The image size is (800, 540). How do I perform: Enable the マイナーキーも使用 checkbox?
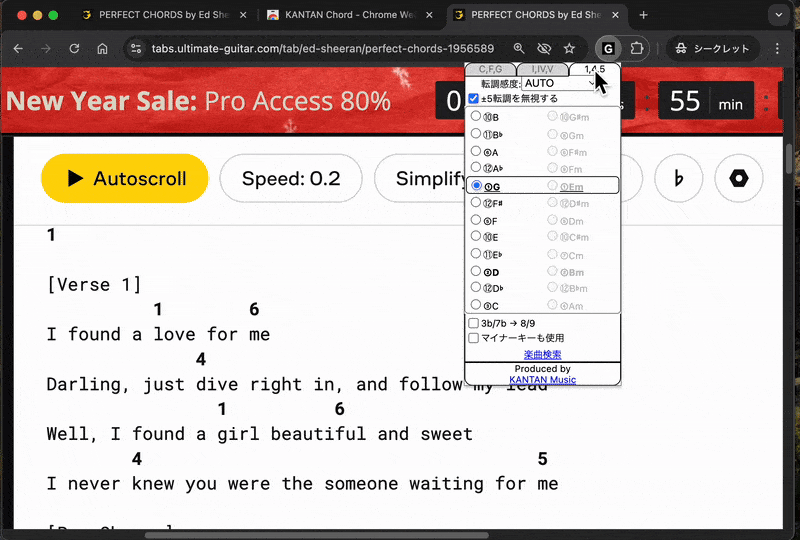tap(474, 338)
